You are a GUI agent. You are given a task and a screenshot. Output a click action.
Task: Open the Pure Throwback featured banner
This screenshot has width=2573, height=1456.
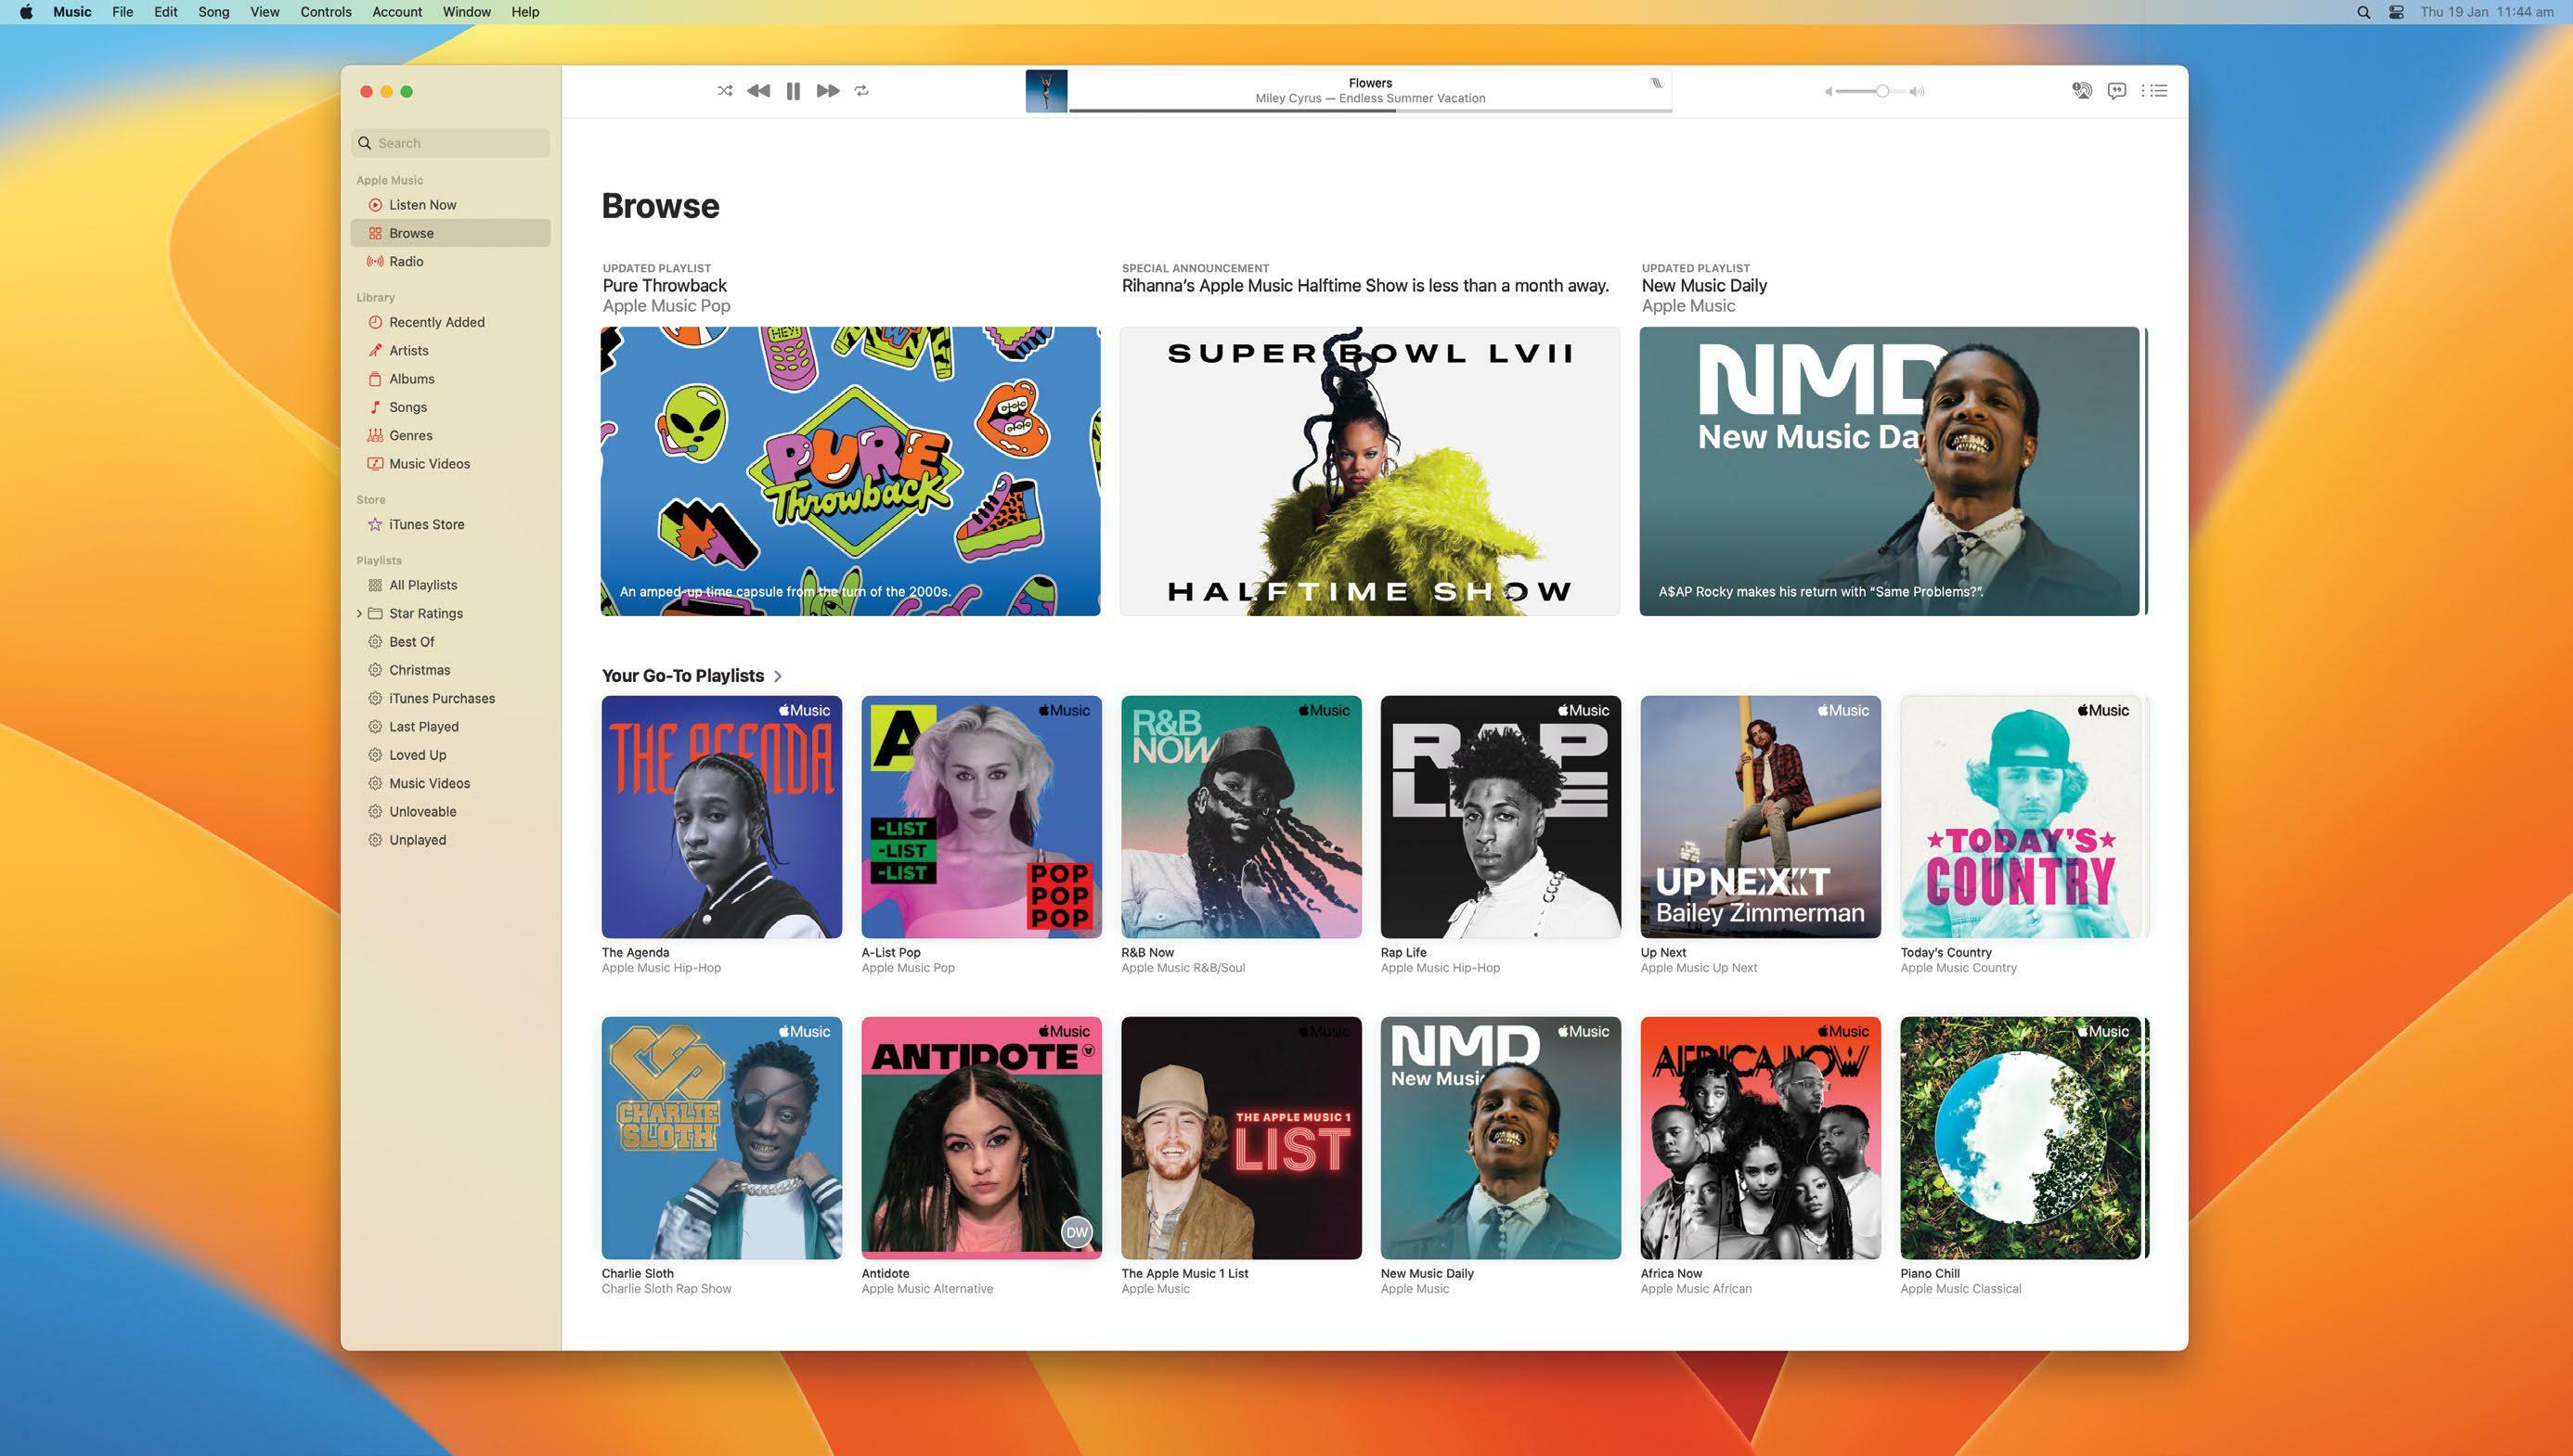pos(850,471)
